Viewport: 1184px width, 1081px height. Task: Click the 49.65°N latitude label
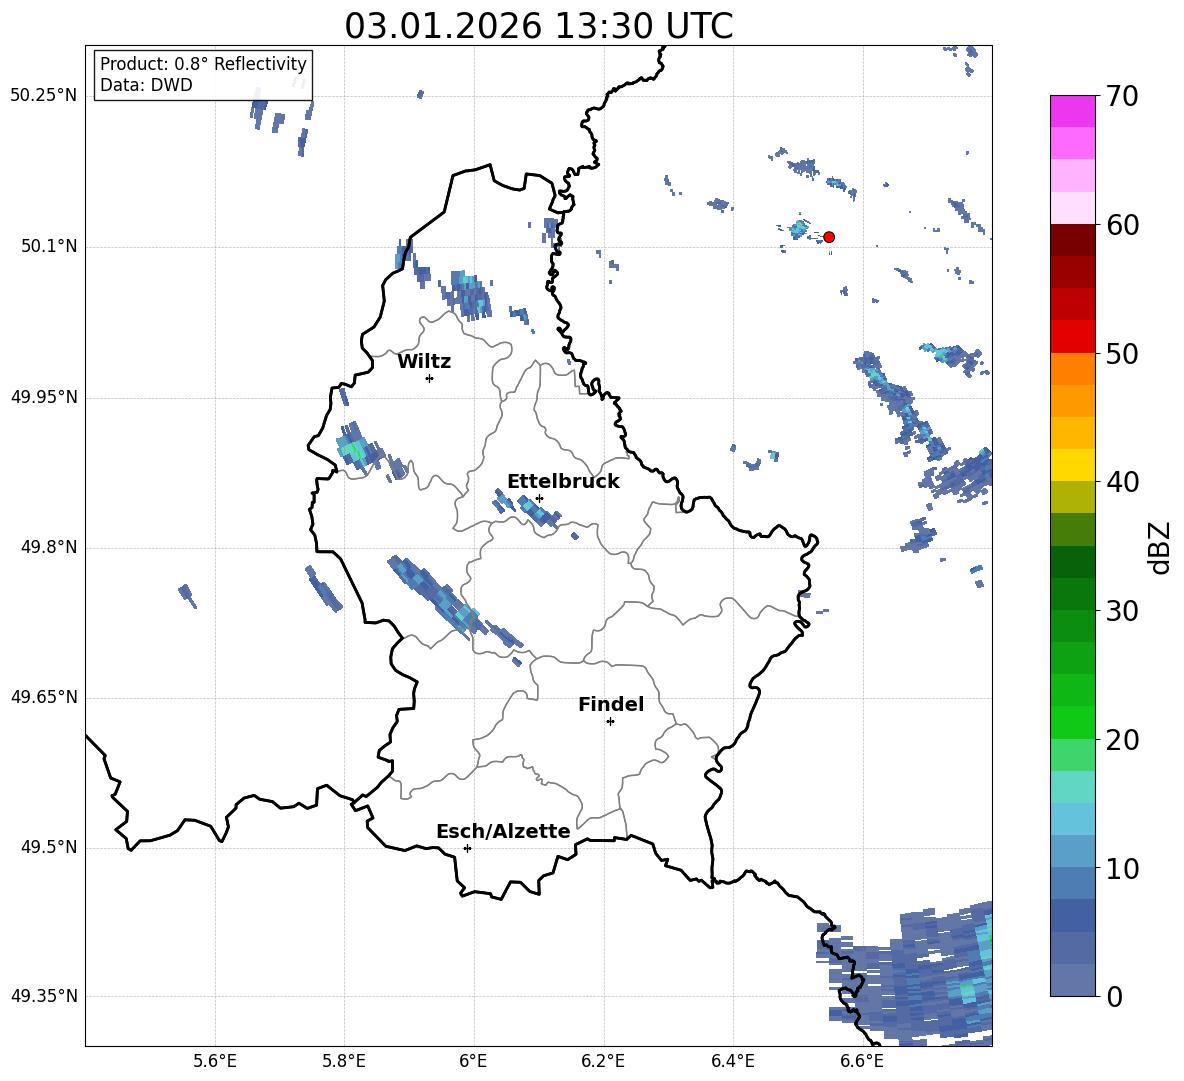point(44,696)
